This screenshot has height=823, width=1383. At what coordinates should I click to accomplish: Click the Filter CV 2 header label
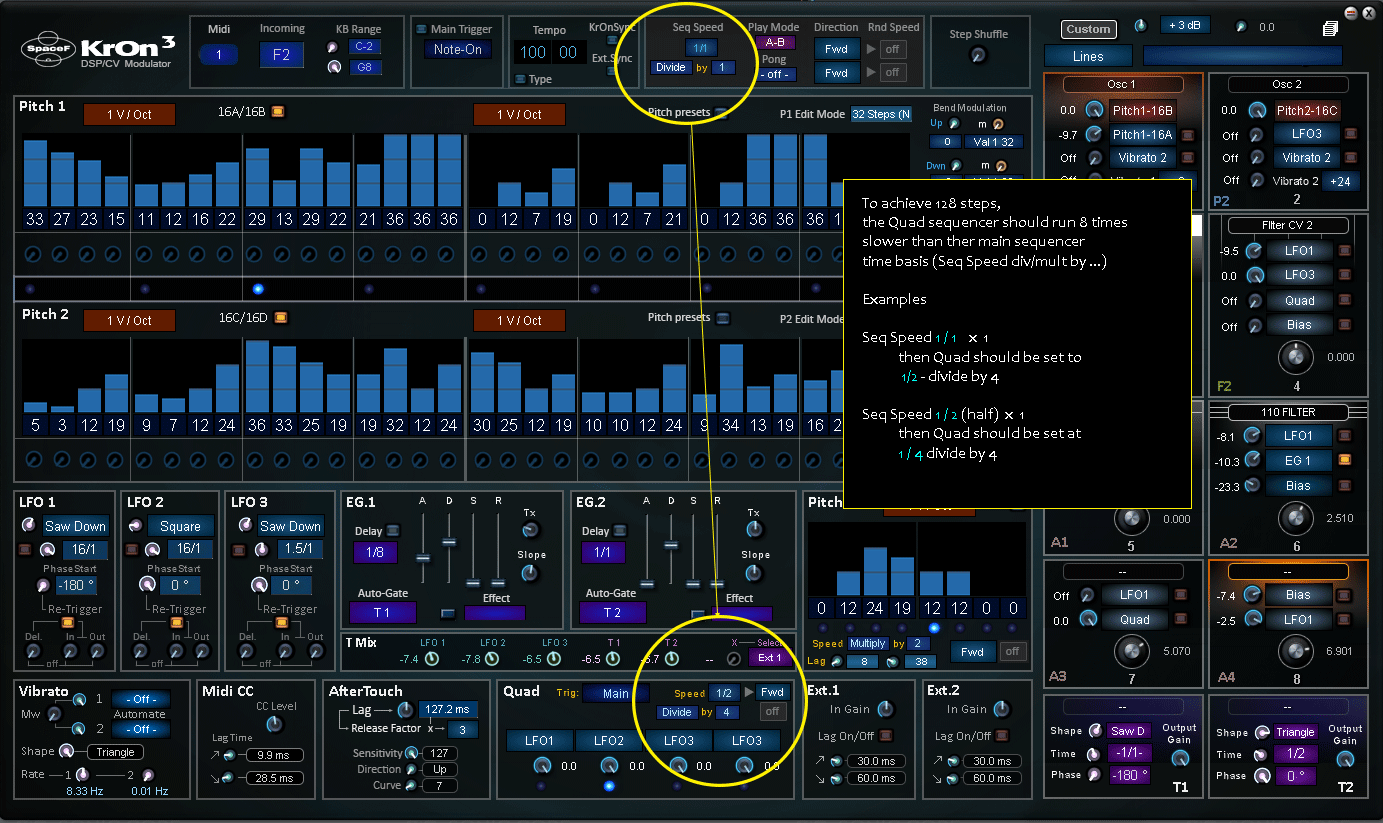(1288, 226)
